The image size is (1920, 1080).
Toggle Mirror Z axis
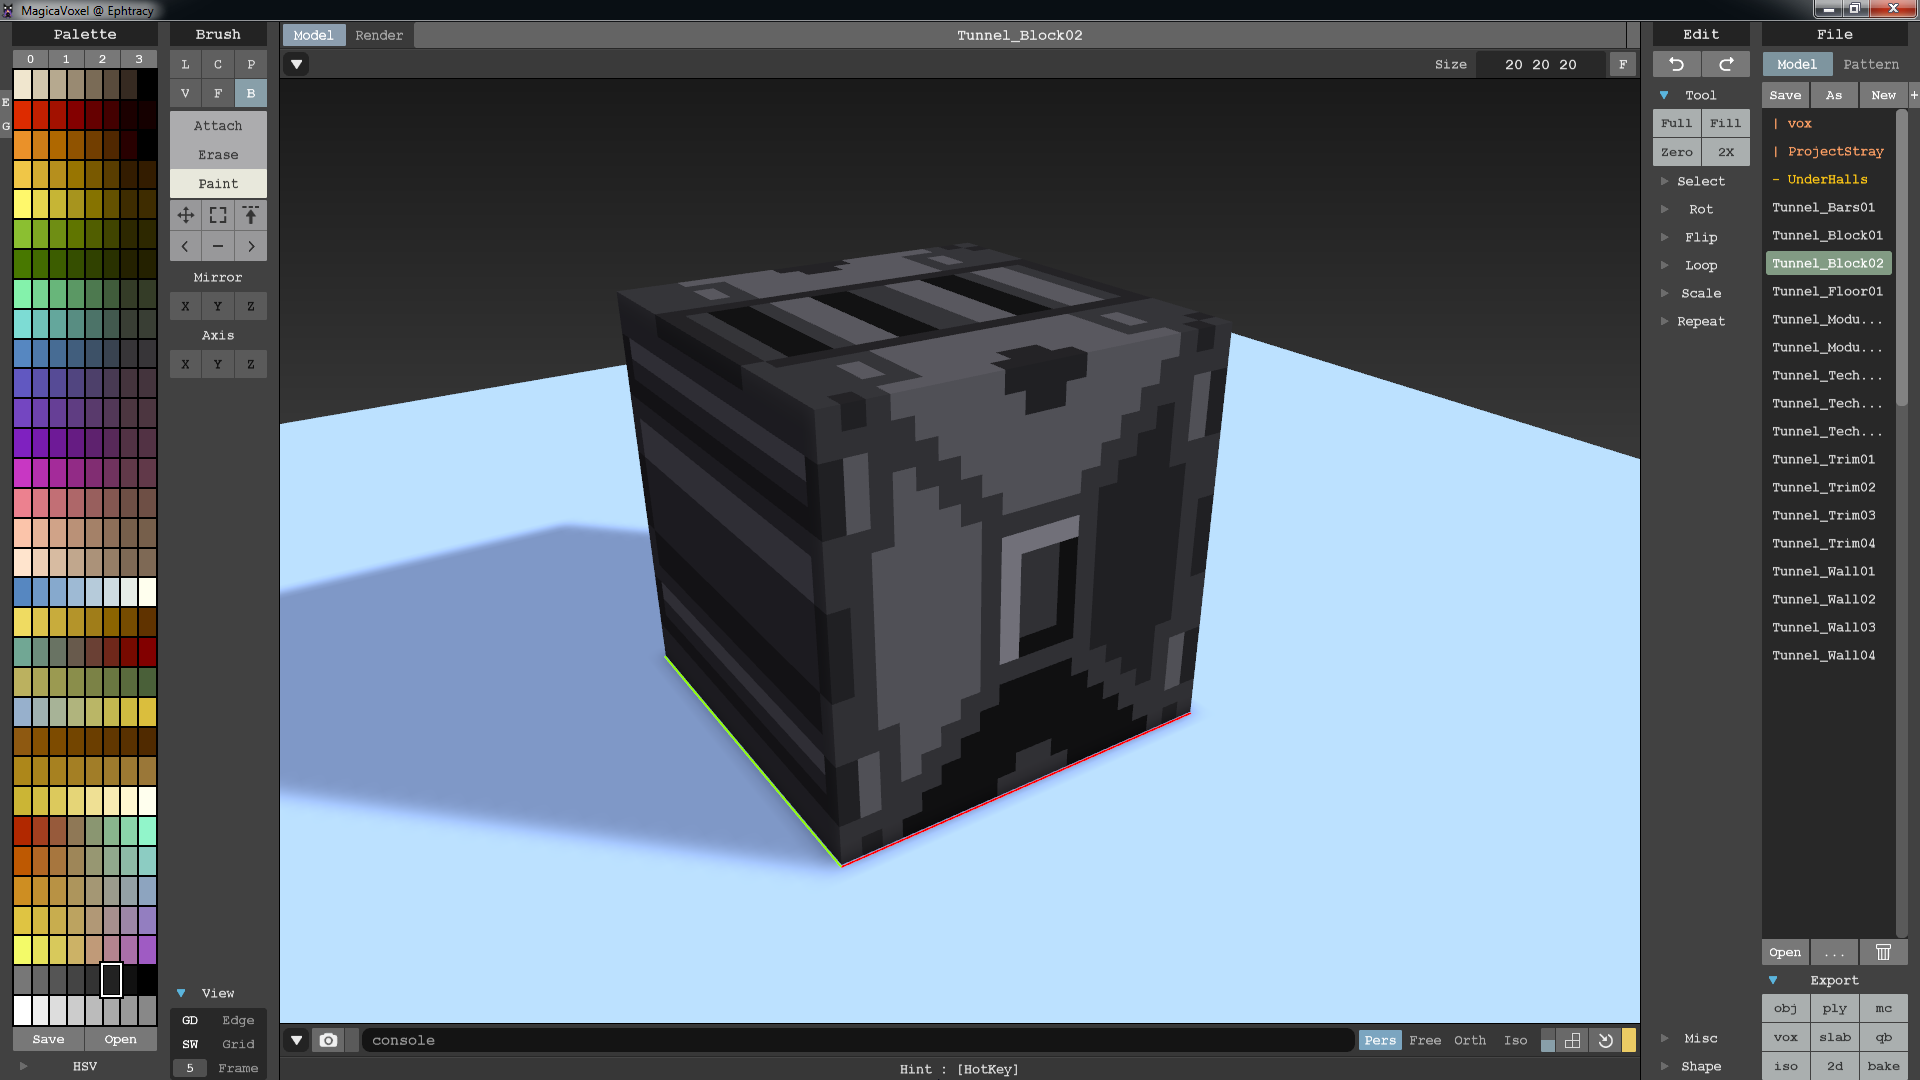(x=251, y=306)
